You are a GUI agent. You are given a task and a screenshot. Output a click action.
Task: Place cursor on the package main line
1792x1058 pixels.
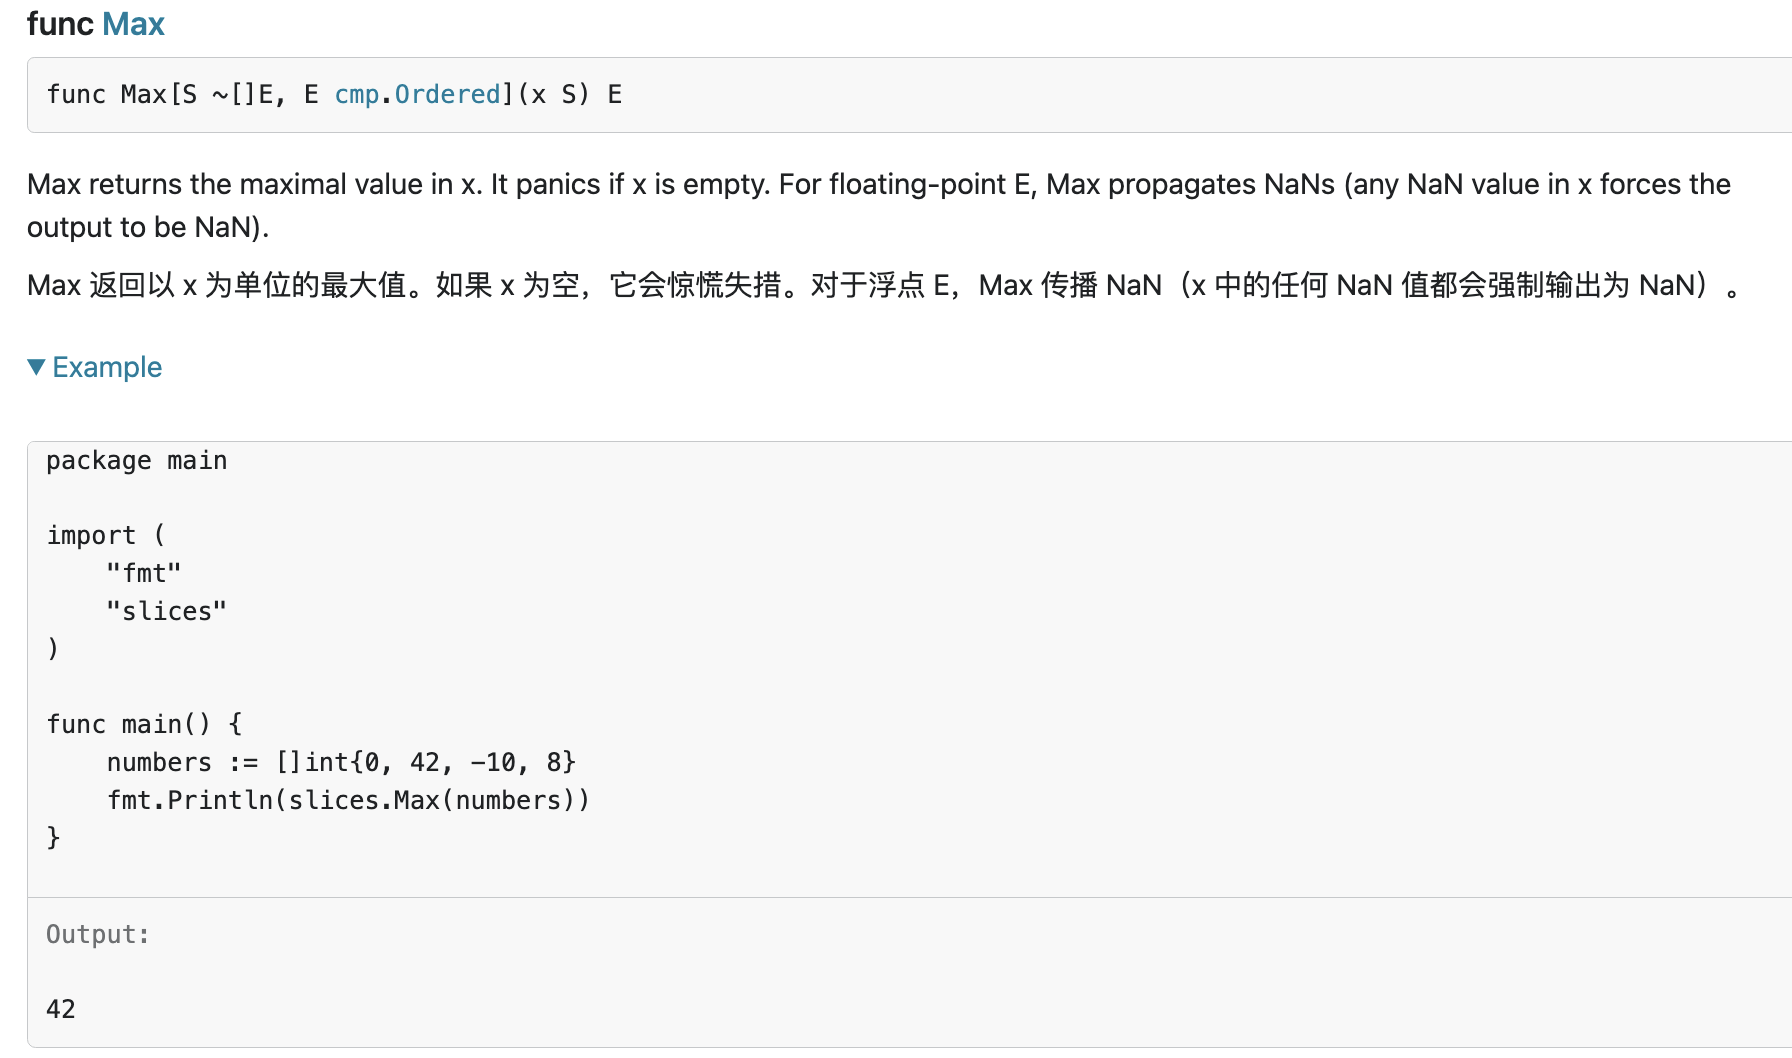click(x=137, y=461)
